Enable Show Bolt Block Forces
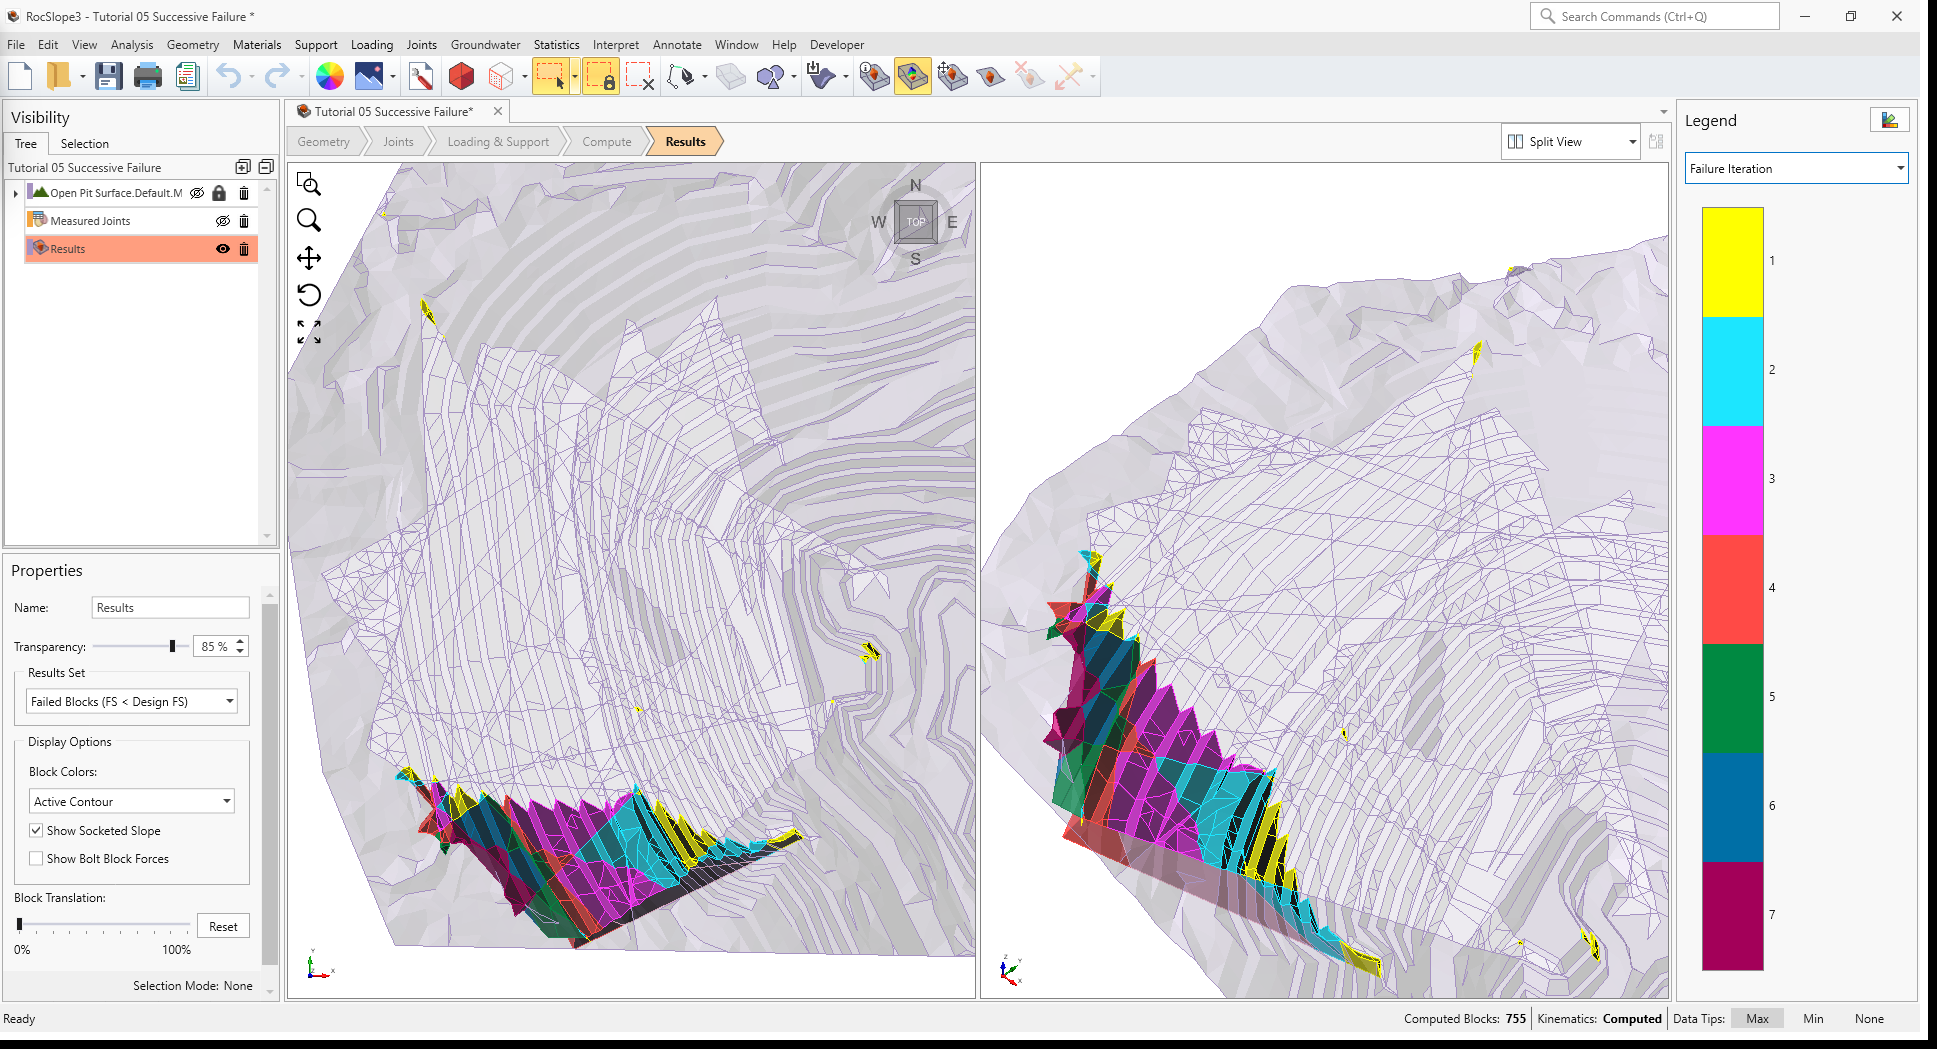Viewport: 1937px width, 1049px height. (x=36, y=859)
